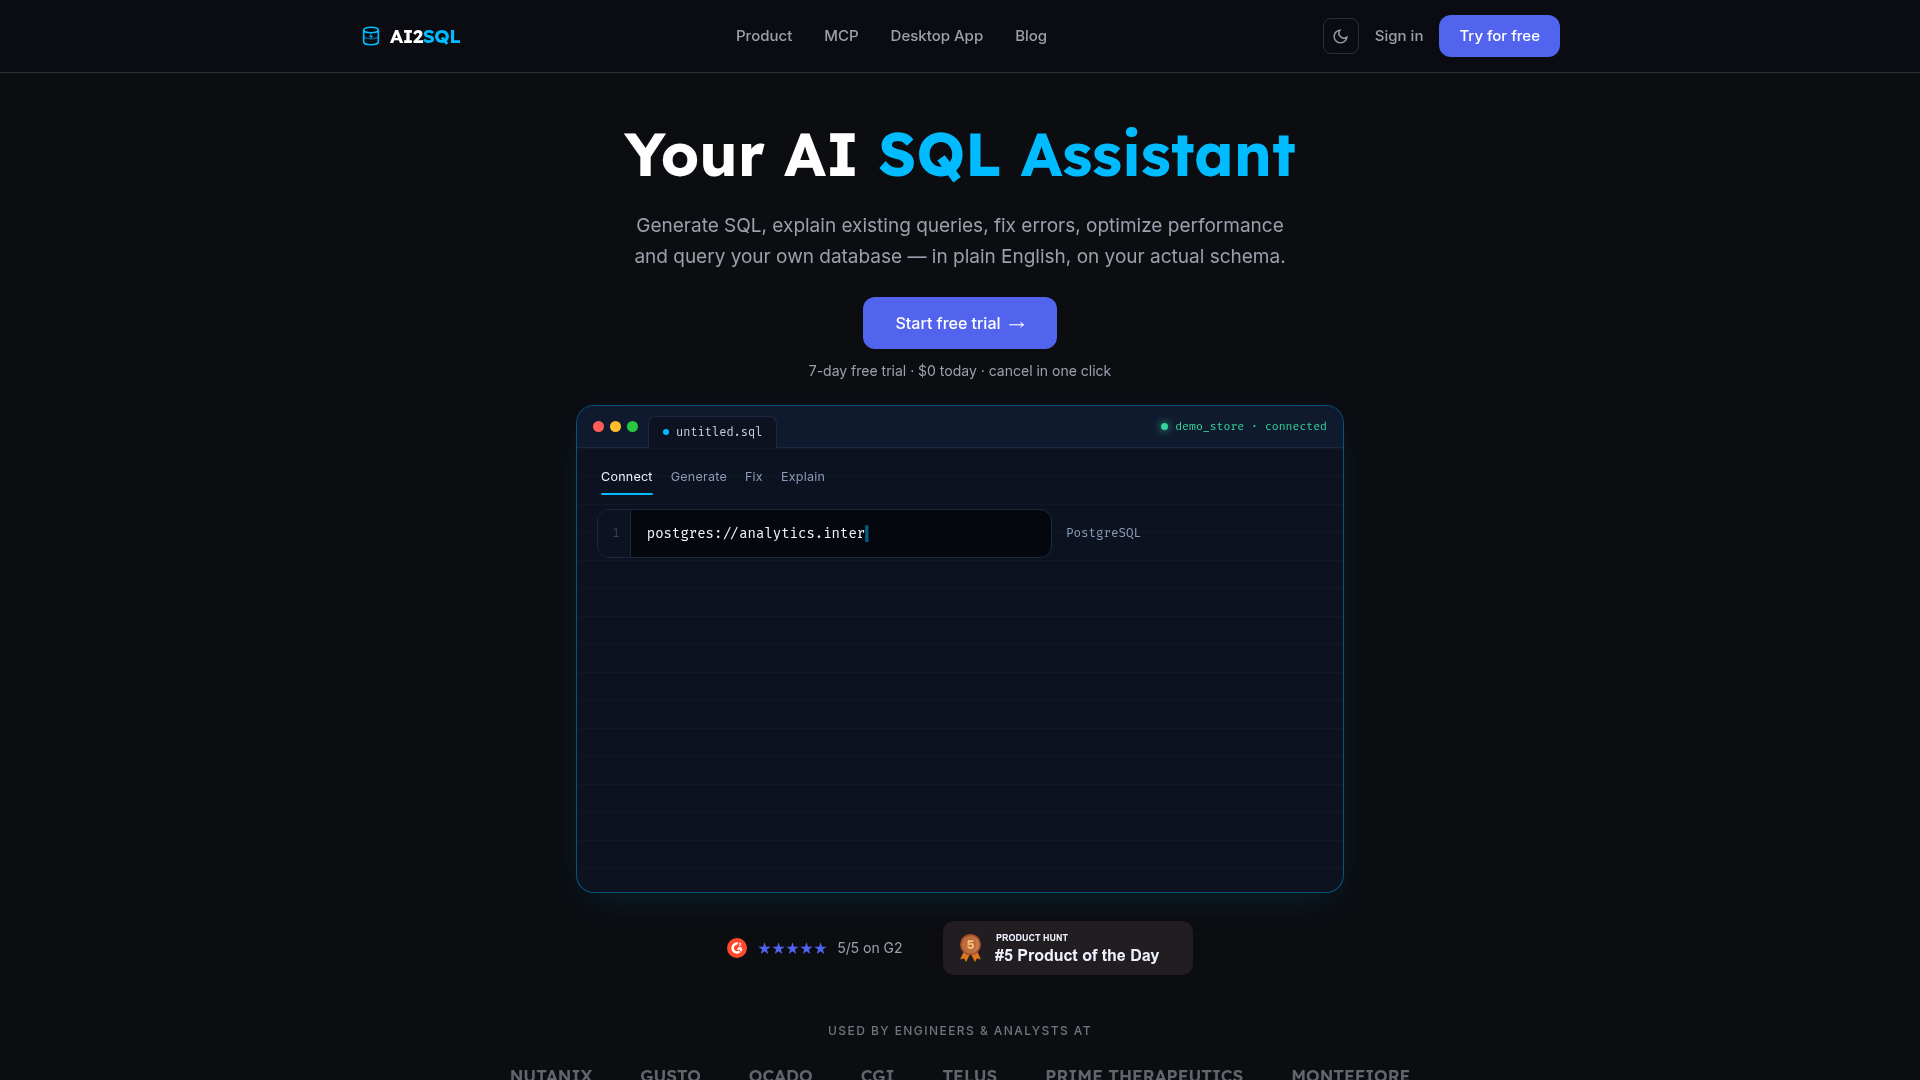Select the untitled.sql file tab
Screen dimensions: 1920x1080
coord(712,432)
